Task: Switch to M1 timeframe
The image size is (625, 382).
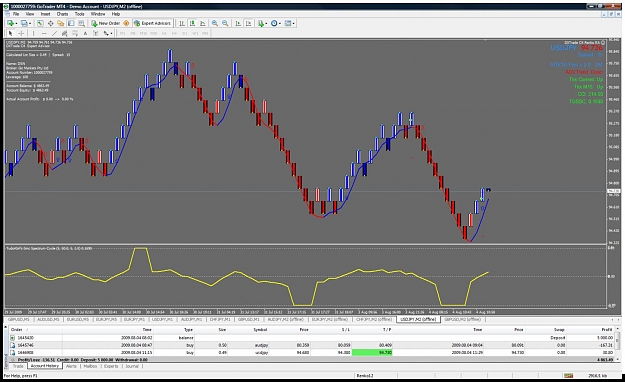Action: pyautogui.click(x=122, y=33)
